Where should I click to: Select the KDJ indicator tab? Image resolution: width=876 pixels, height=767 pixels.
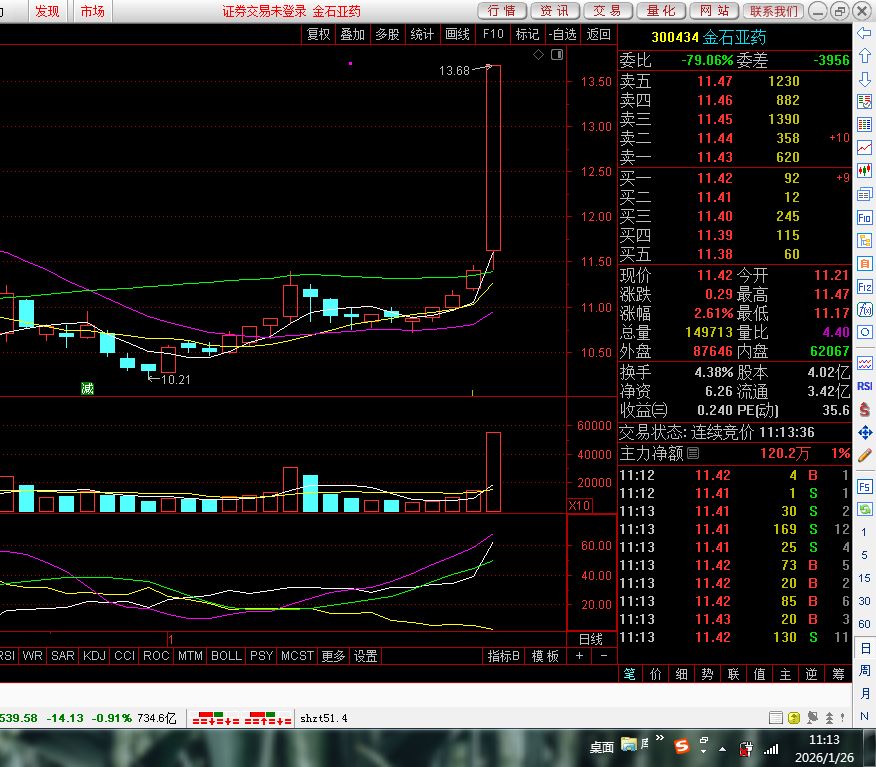94,656
